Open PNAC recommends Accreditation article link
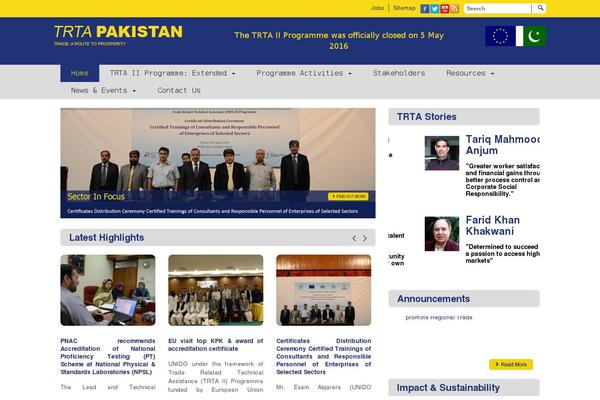 click(108, 356)
